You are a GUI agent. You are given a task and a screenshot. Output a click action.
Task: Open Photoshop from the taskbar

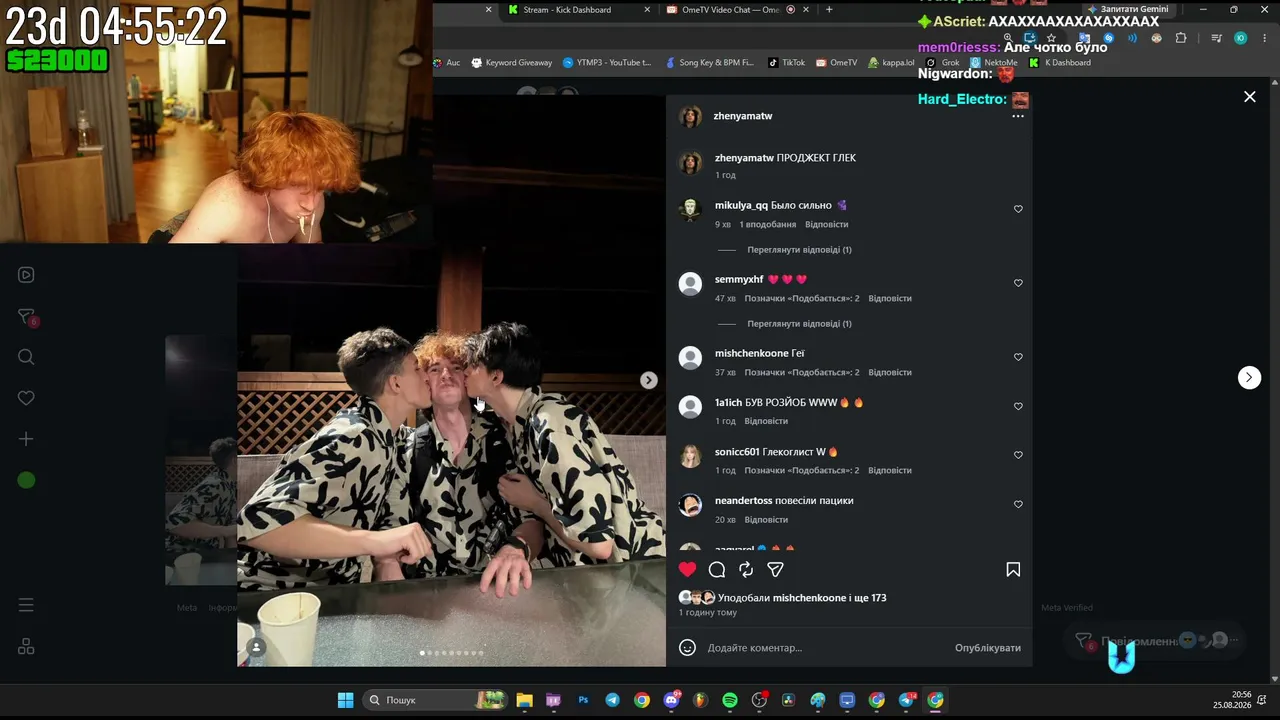coord(583,700)
